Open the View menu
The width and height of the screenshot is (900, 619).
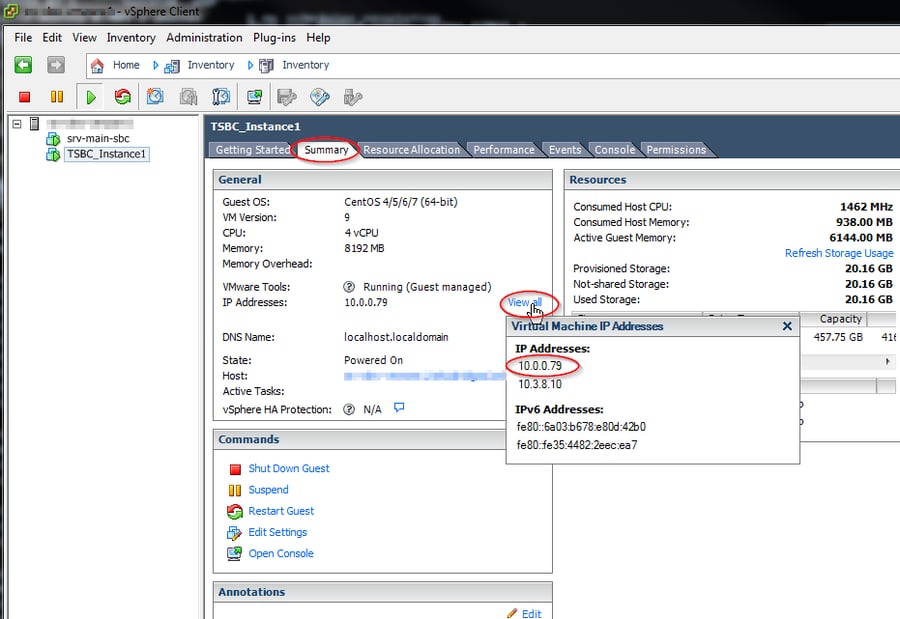pyautogui.click(x=84, y=37)
